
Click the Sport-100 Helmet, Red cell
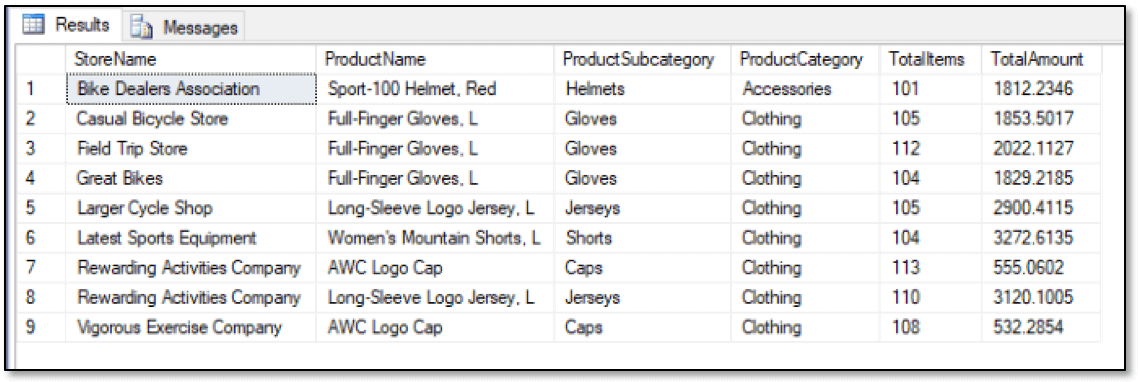click(436, 89)
